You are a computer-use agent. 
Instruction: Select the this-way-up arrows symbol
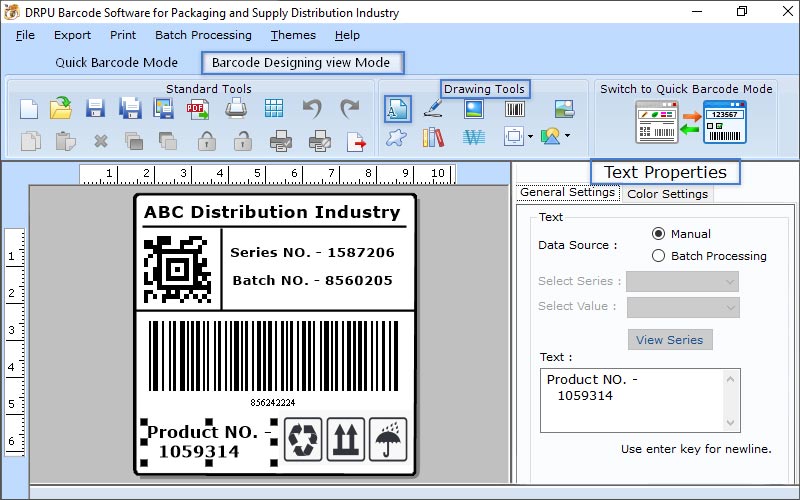pos(345,439)
